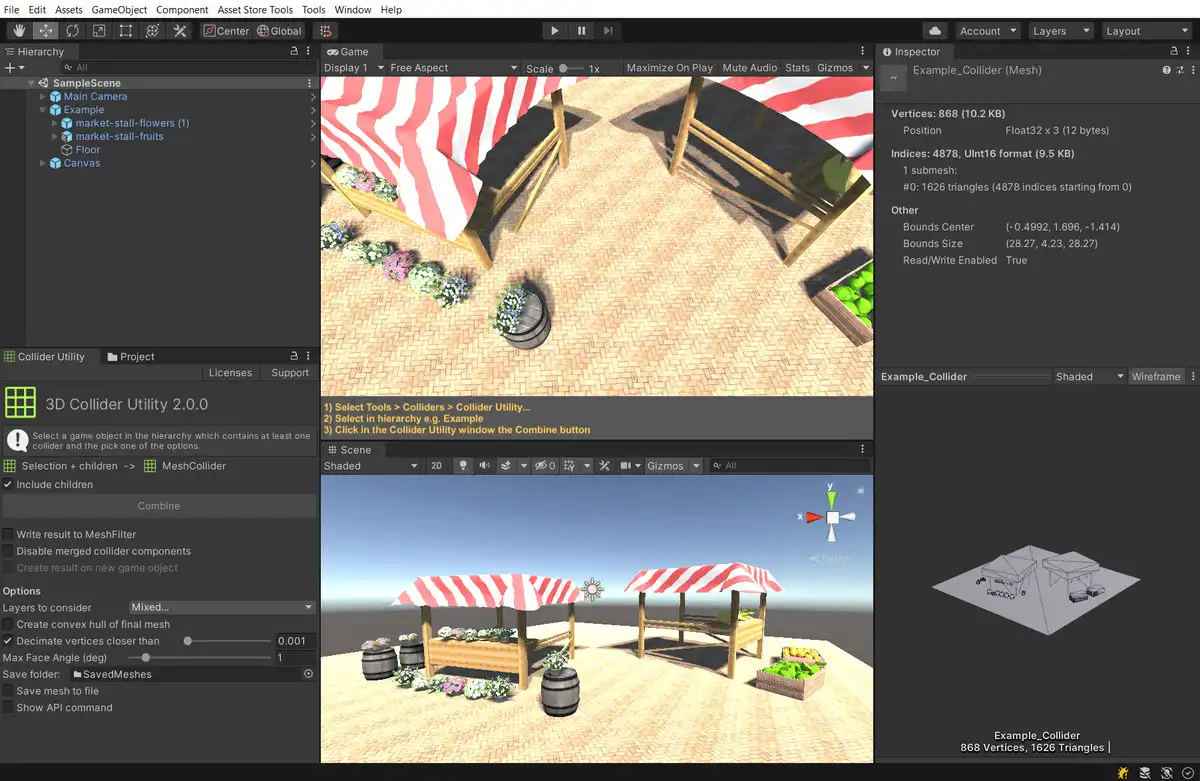The image size is (1200, 781).
Task: Toggle Include children checkbox
Action: pyautogui.click(x=8, y=485)
